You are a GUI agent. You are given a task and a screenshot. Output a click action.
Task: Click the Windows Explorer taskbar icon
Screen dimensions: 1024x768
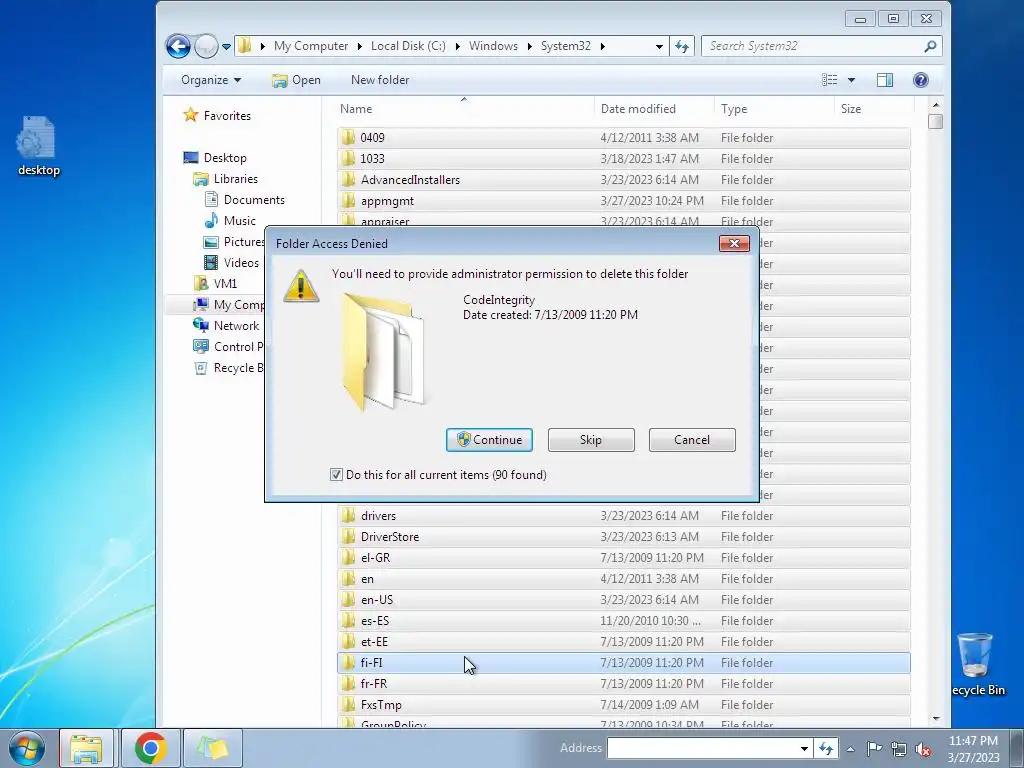[x=86, y=748]
